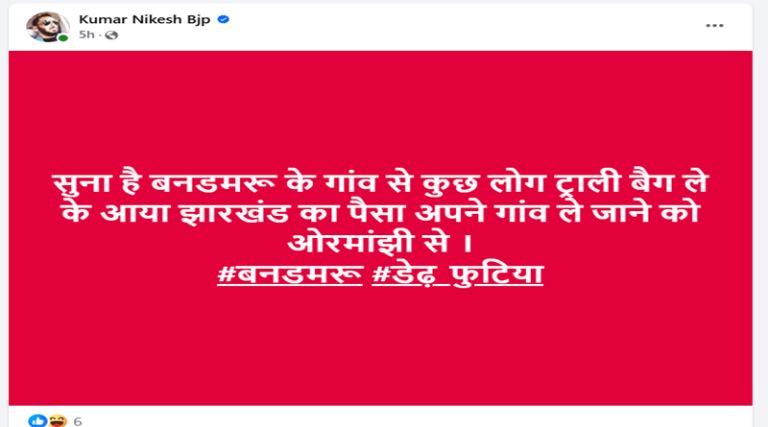Open the #डेढ़_फुटिया hashtag
This screenshot has width=768, height=427.
[x=457, y=274]
